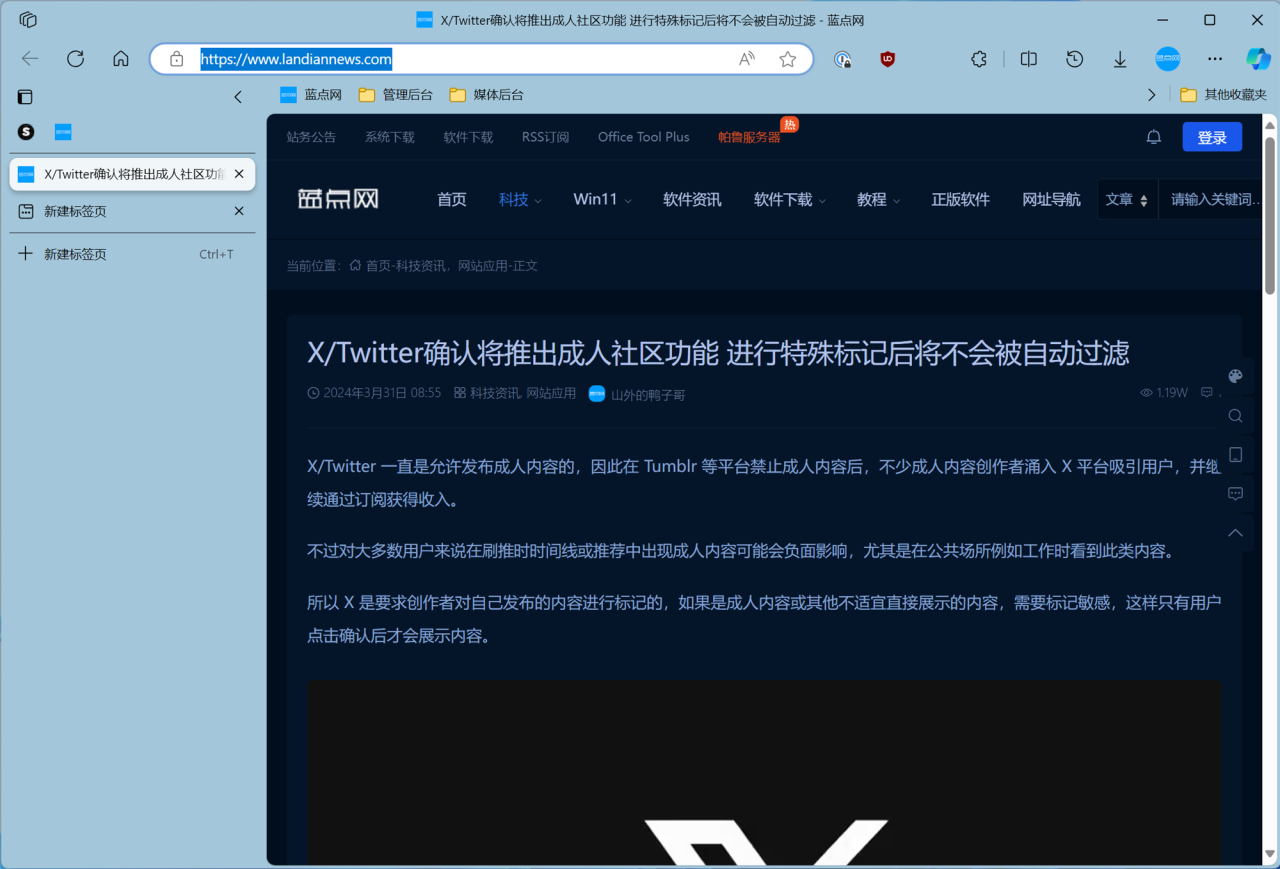Expand the Win11 navigation menu

click(602, 199)
